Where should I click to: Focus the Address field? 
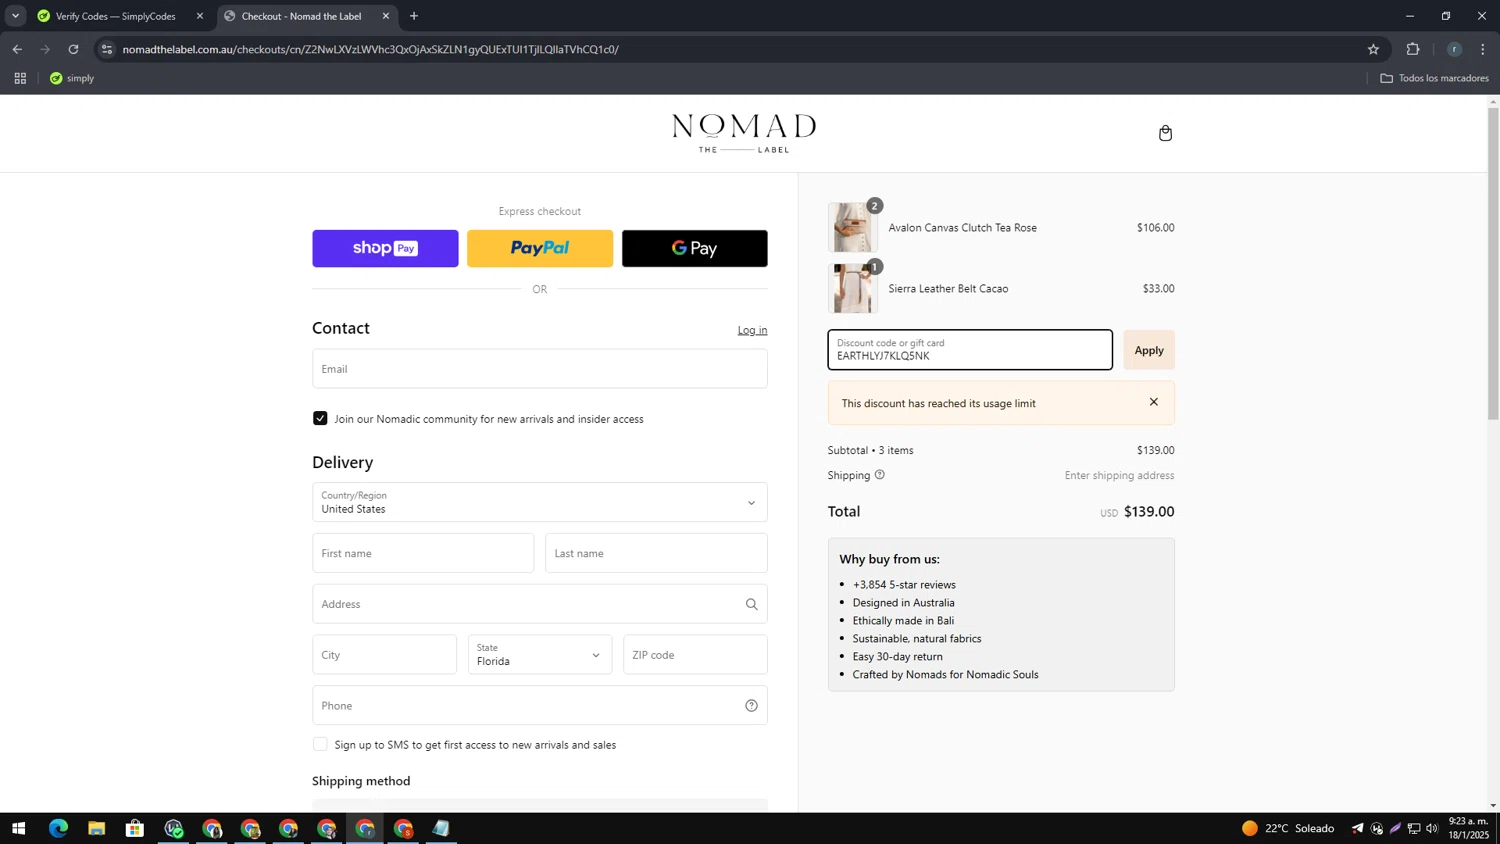click(x=540, y=604)
